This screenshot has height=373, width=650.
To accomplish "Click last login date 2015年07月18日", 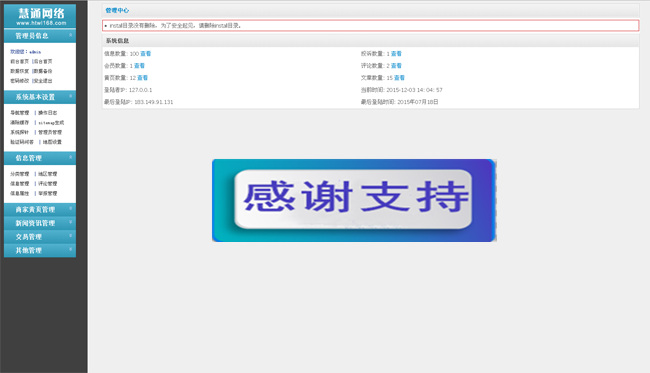I will tap(418, 102).
